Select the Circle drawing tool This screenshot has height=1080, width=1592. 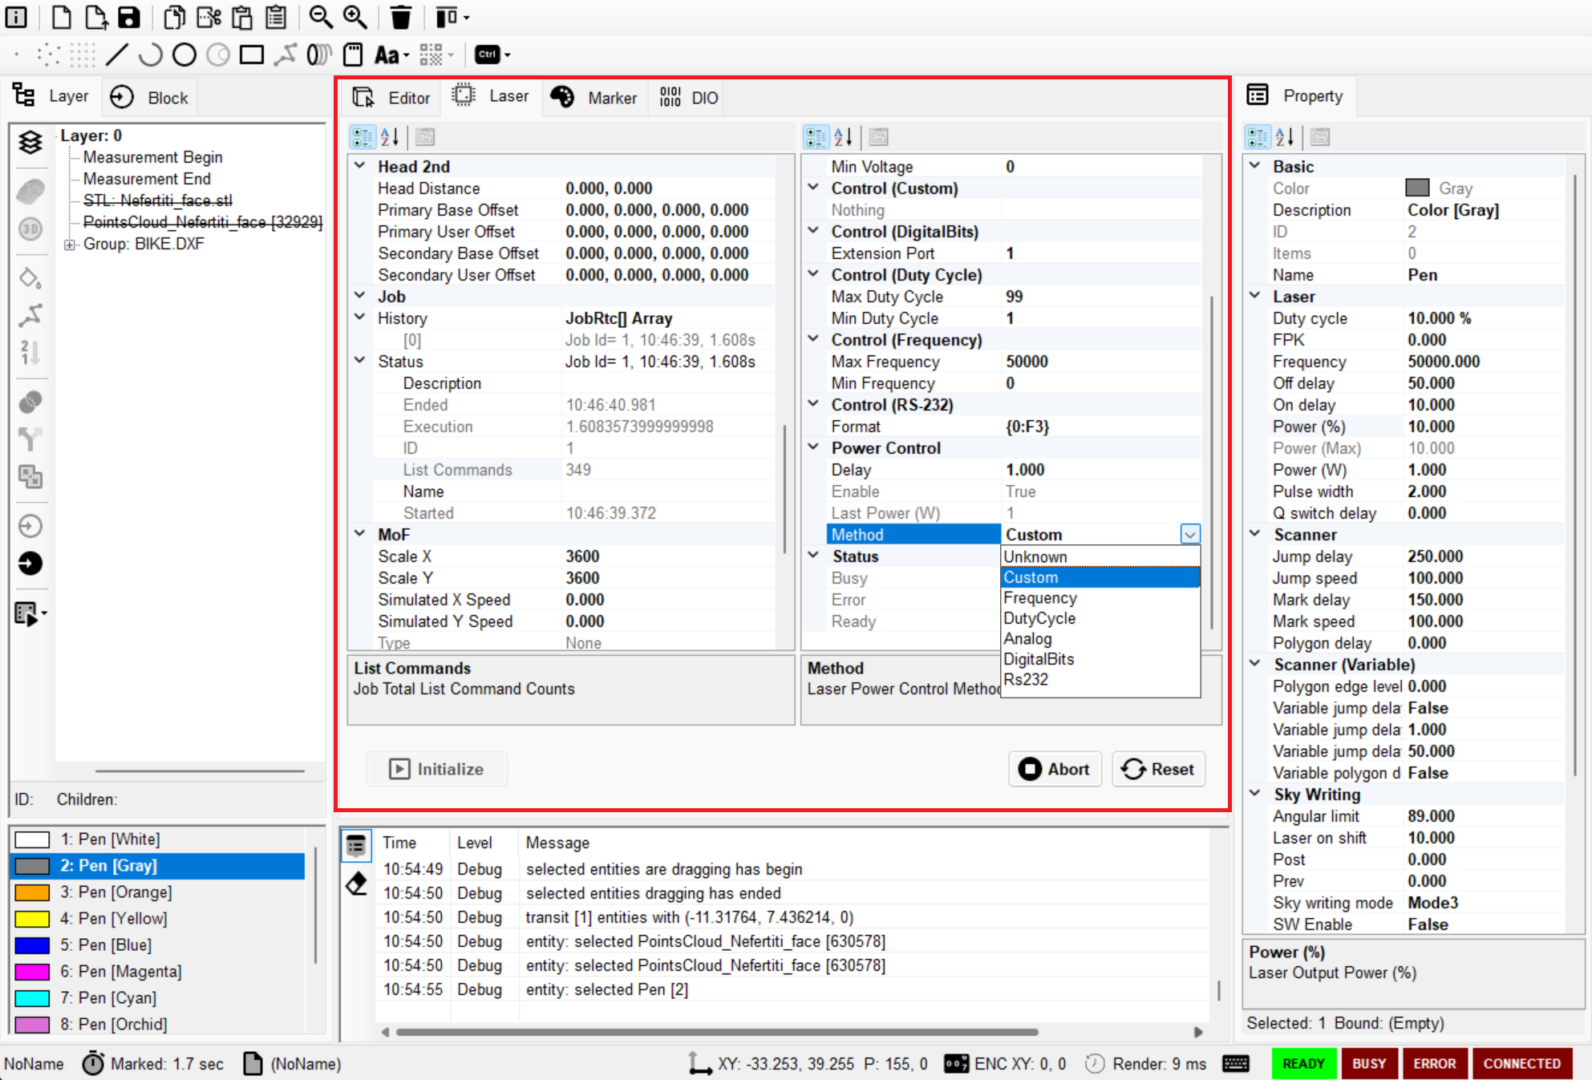pos(184,55)
